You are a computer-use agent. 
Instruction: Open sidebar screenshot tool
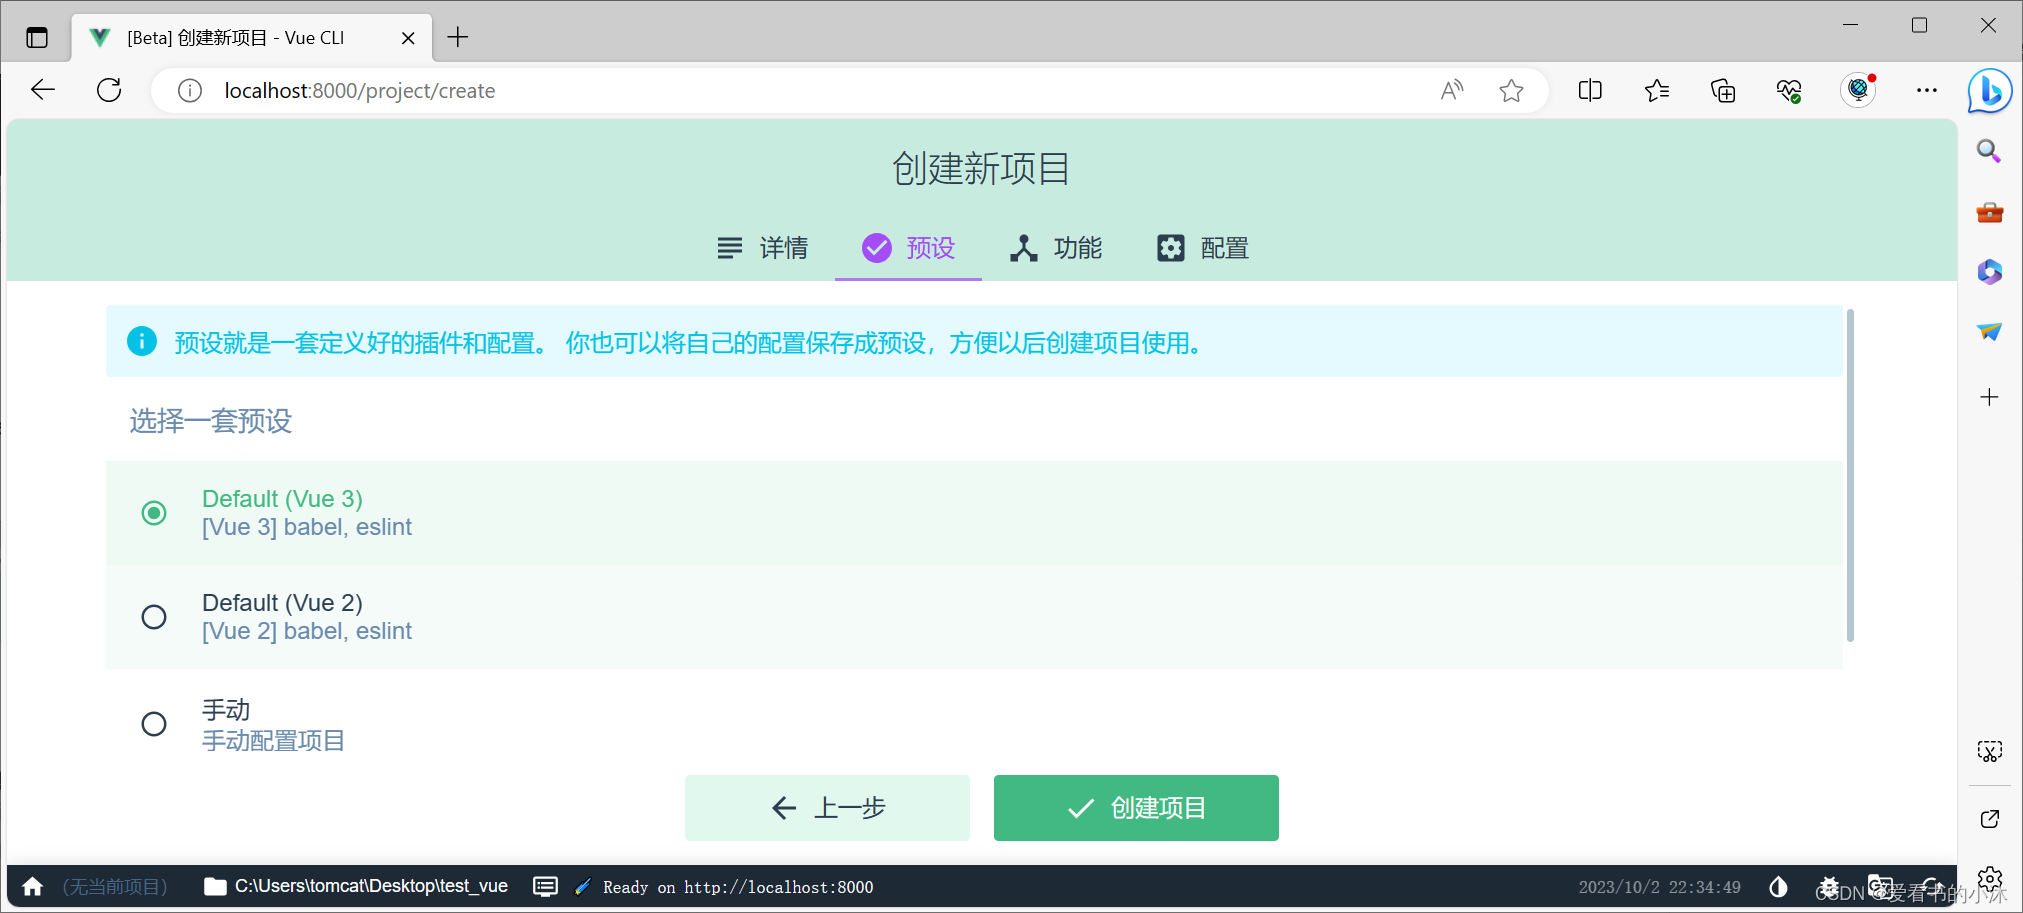point(1989,751)
